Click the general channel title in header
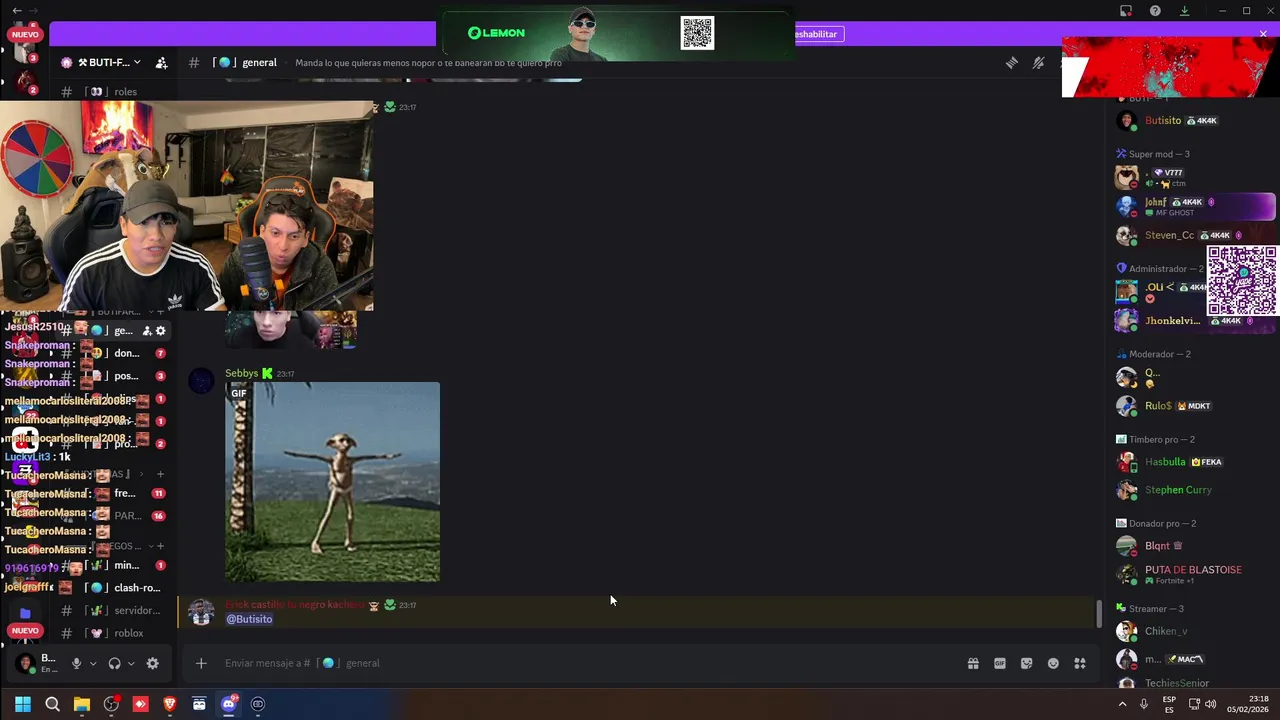Image resolution: width=1280 pixels, height=720 pixels. tap(259, 62)
